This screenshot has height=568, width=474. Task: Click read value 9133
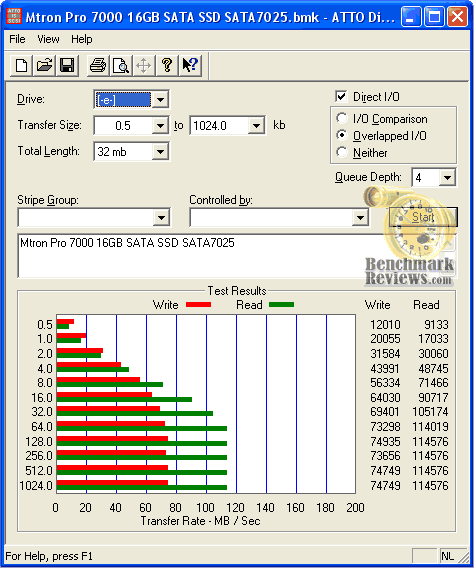coord(436,325)
